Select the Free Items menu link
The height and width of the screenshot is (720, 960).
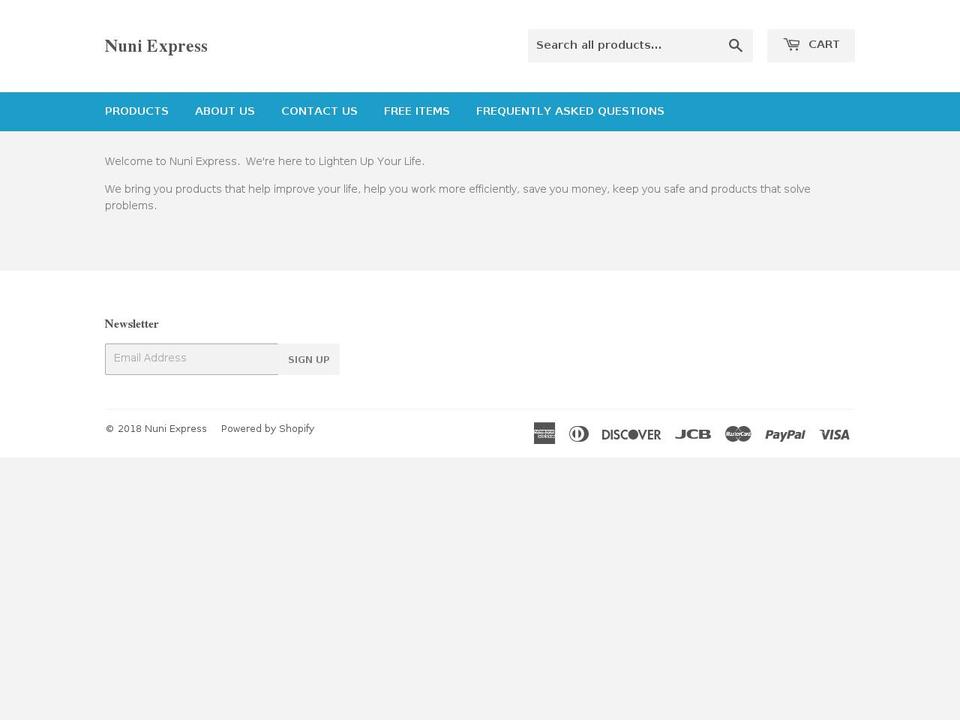[416, 111]
